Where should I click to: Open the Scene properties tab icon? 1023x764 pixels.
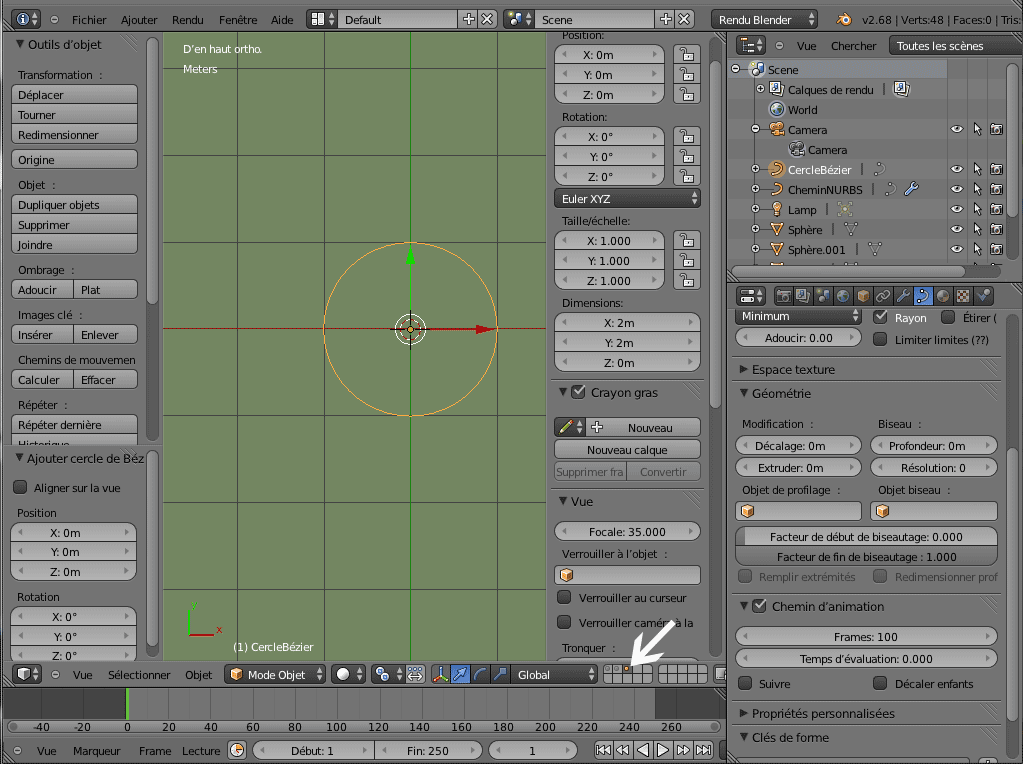click(823, 296)
